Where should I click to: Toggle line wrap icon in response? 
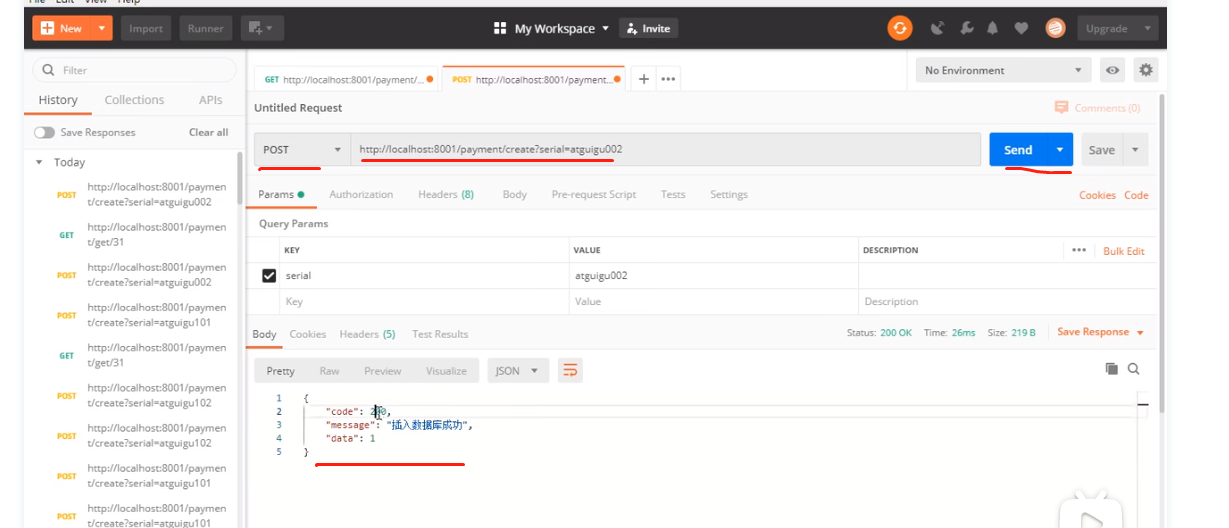tap(570, 370)
